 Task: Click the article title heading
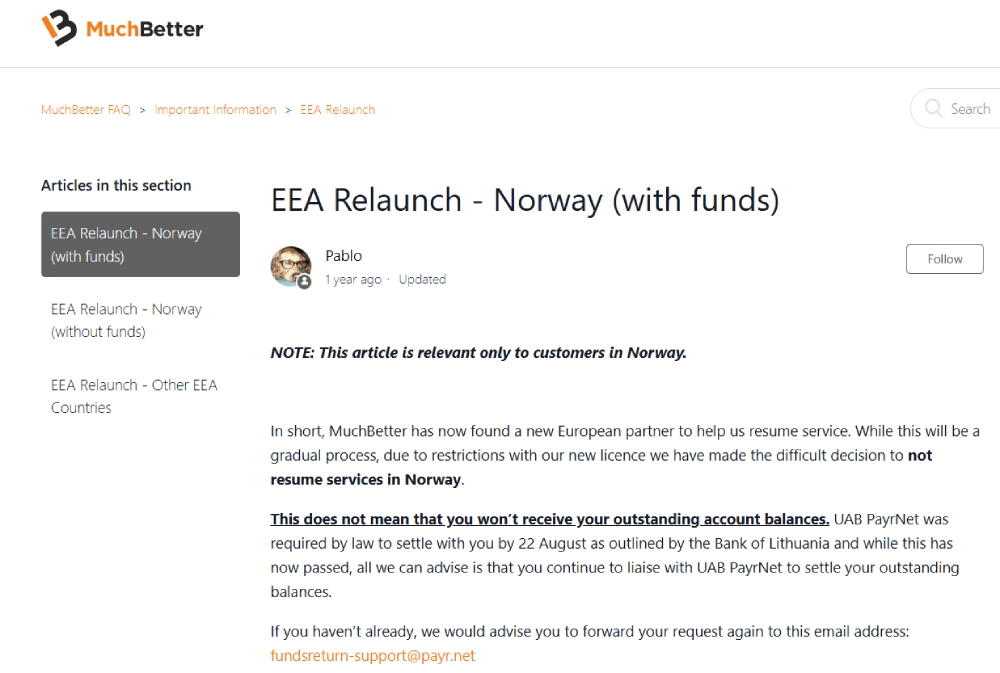tap(525, 200)
